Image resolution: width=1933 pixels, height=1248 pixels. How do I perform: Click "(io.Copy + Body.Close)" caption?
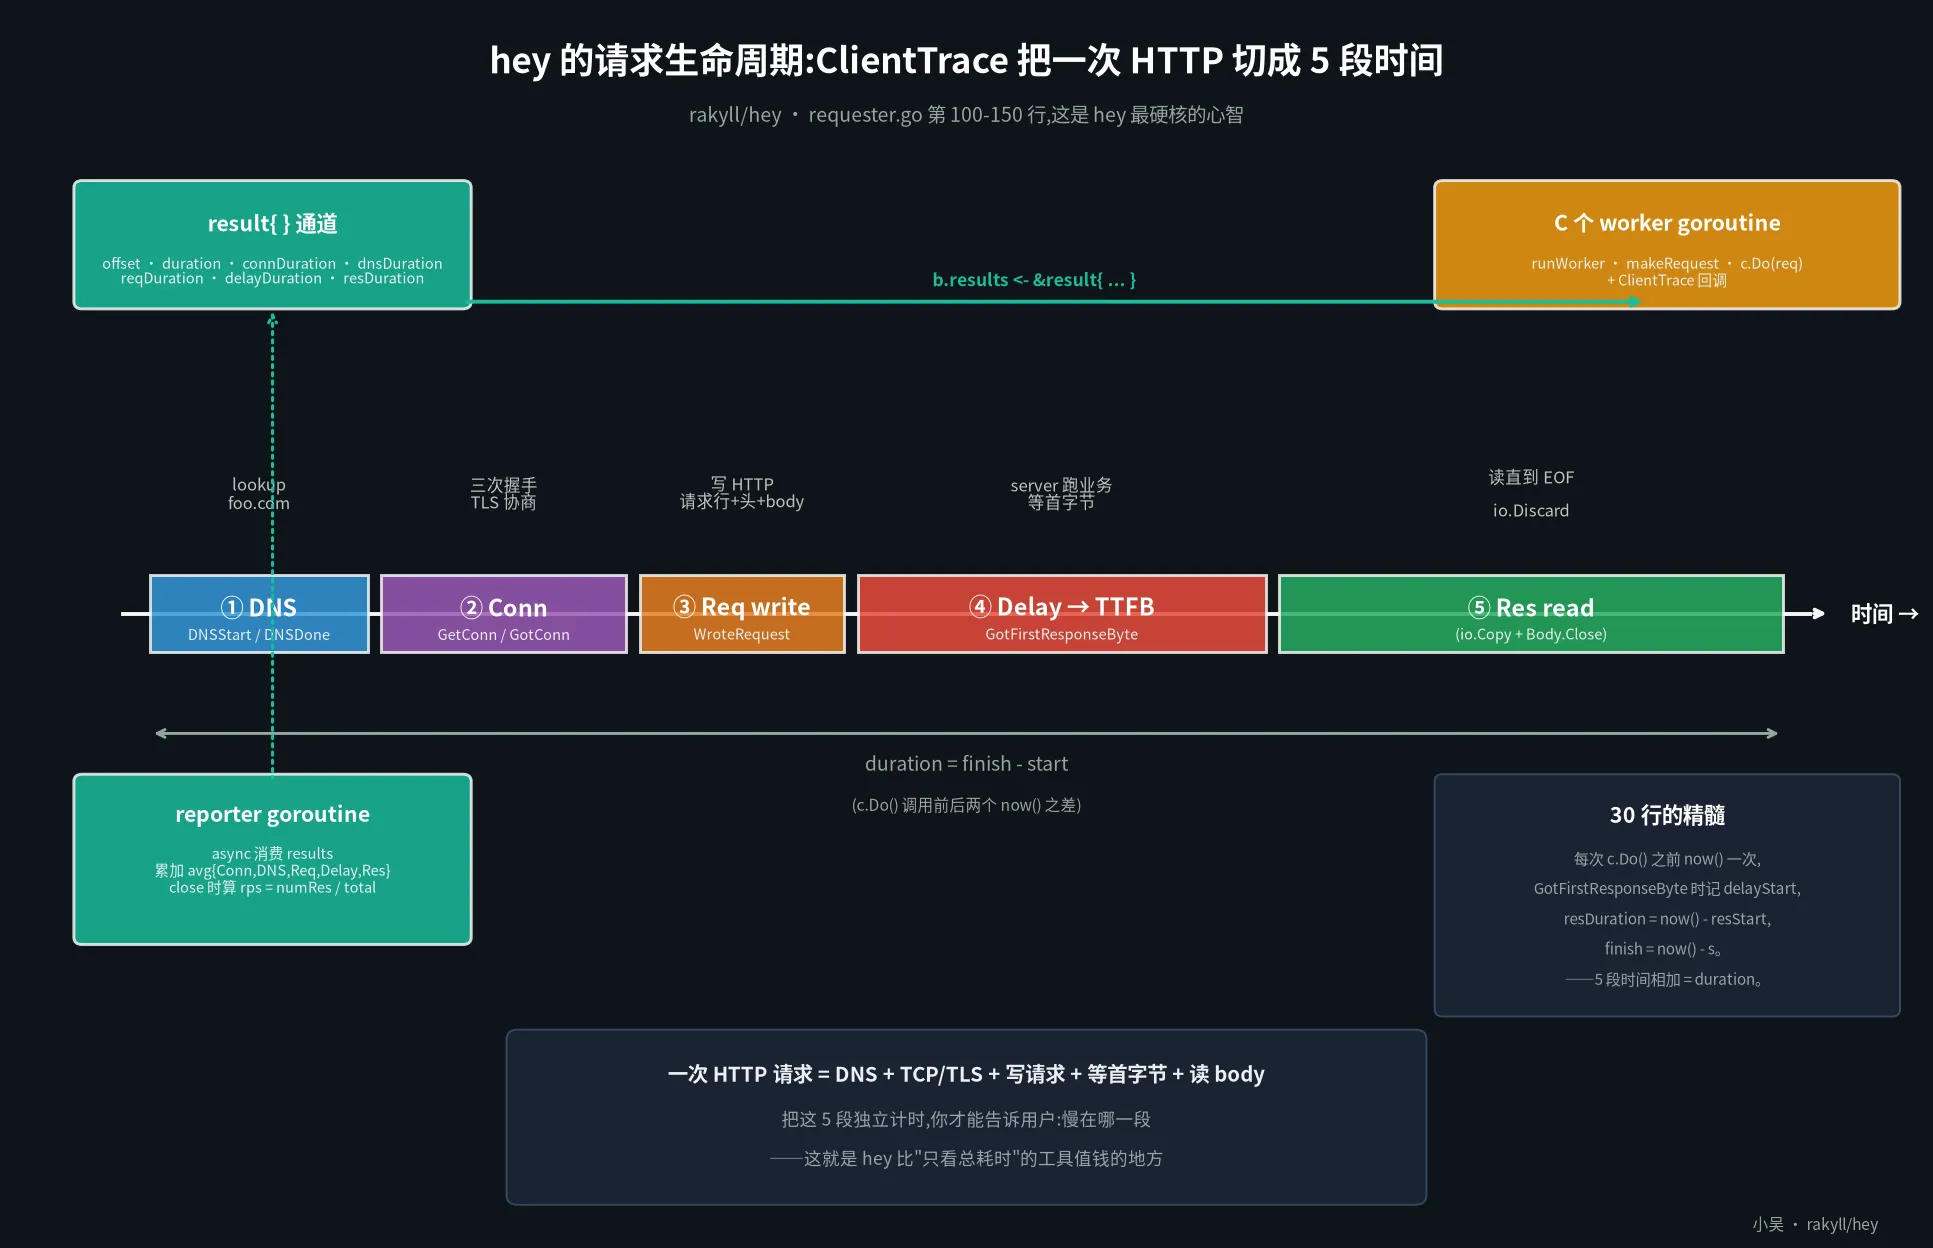1531,635
